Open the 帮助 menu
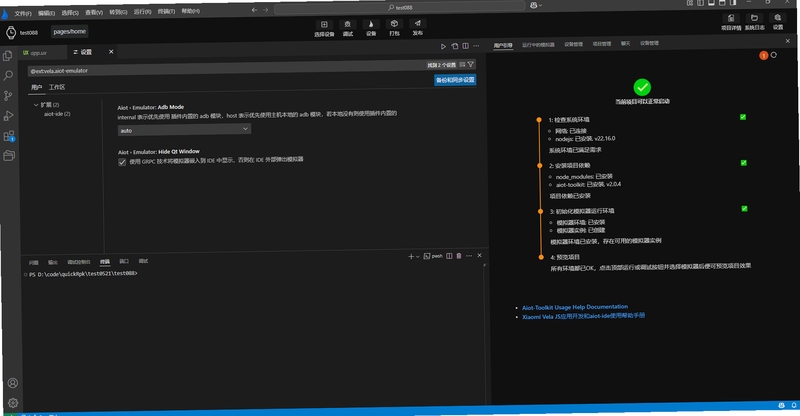This screenshot has height=416, width=800. [190, 11]
